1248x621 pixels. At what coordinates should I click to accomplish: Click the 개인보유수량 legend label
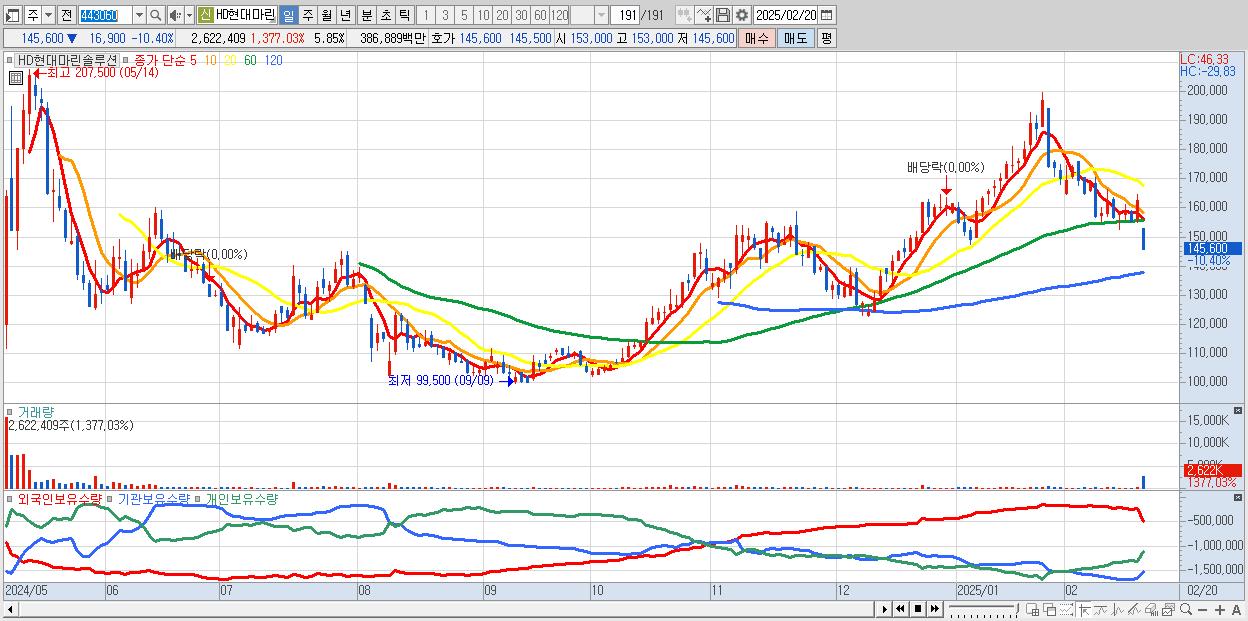pyautogui.click(x=242, y=498)
